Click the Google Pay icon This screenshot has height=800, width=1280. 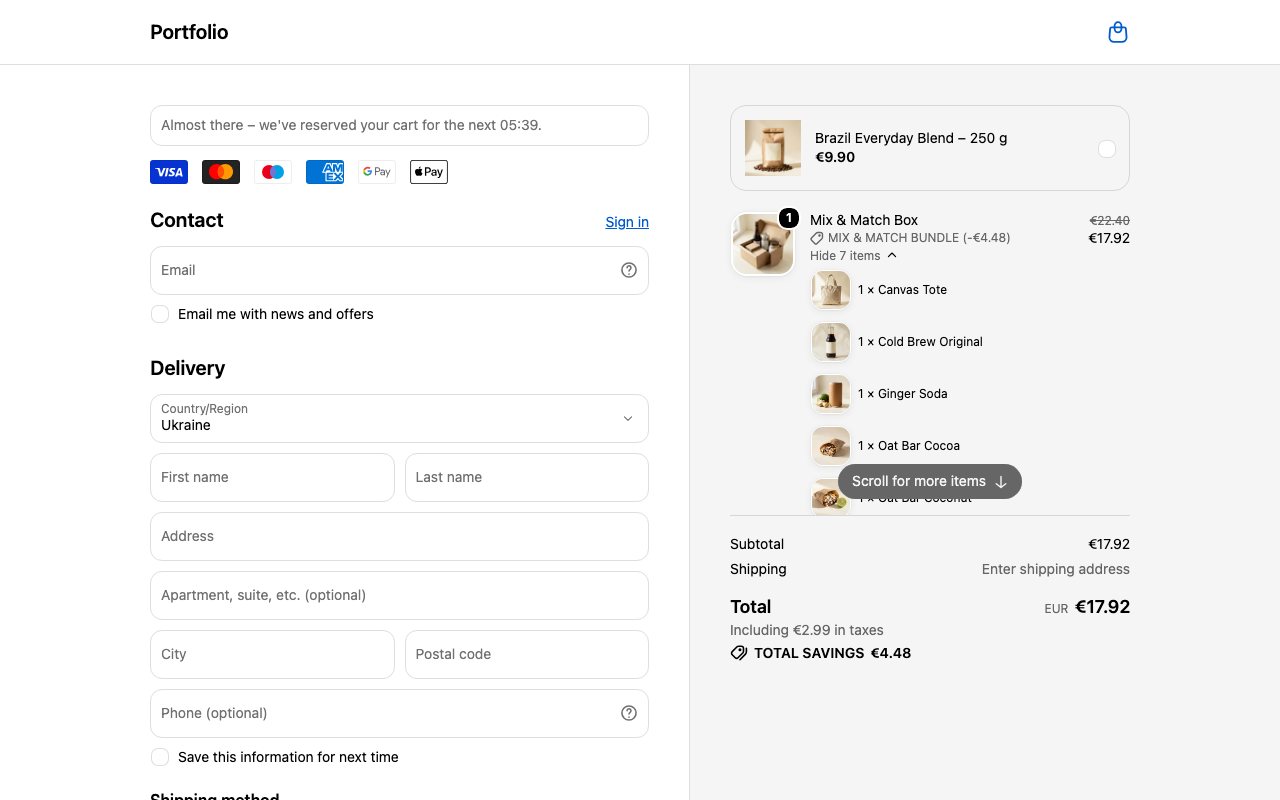tap(377, 172)
